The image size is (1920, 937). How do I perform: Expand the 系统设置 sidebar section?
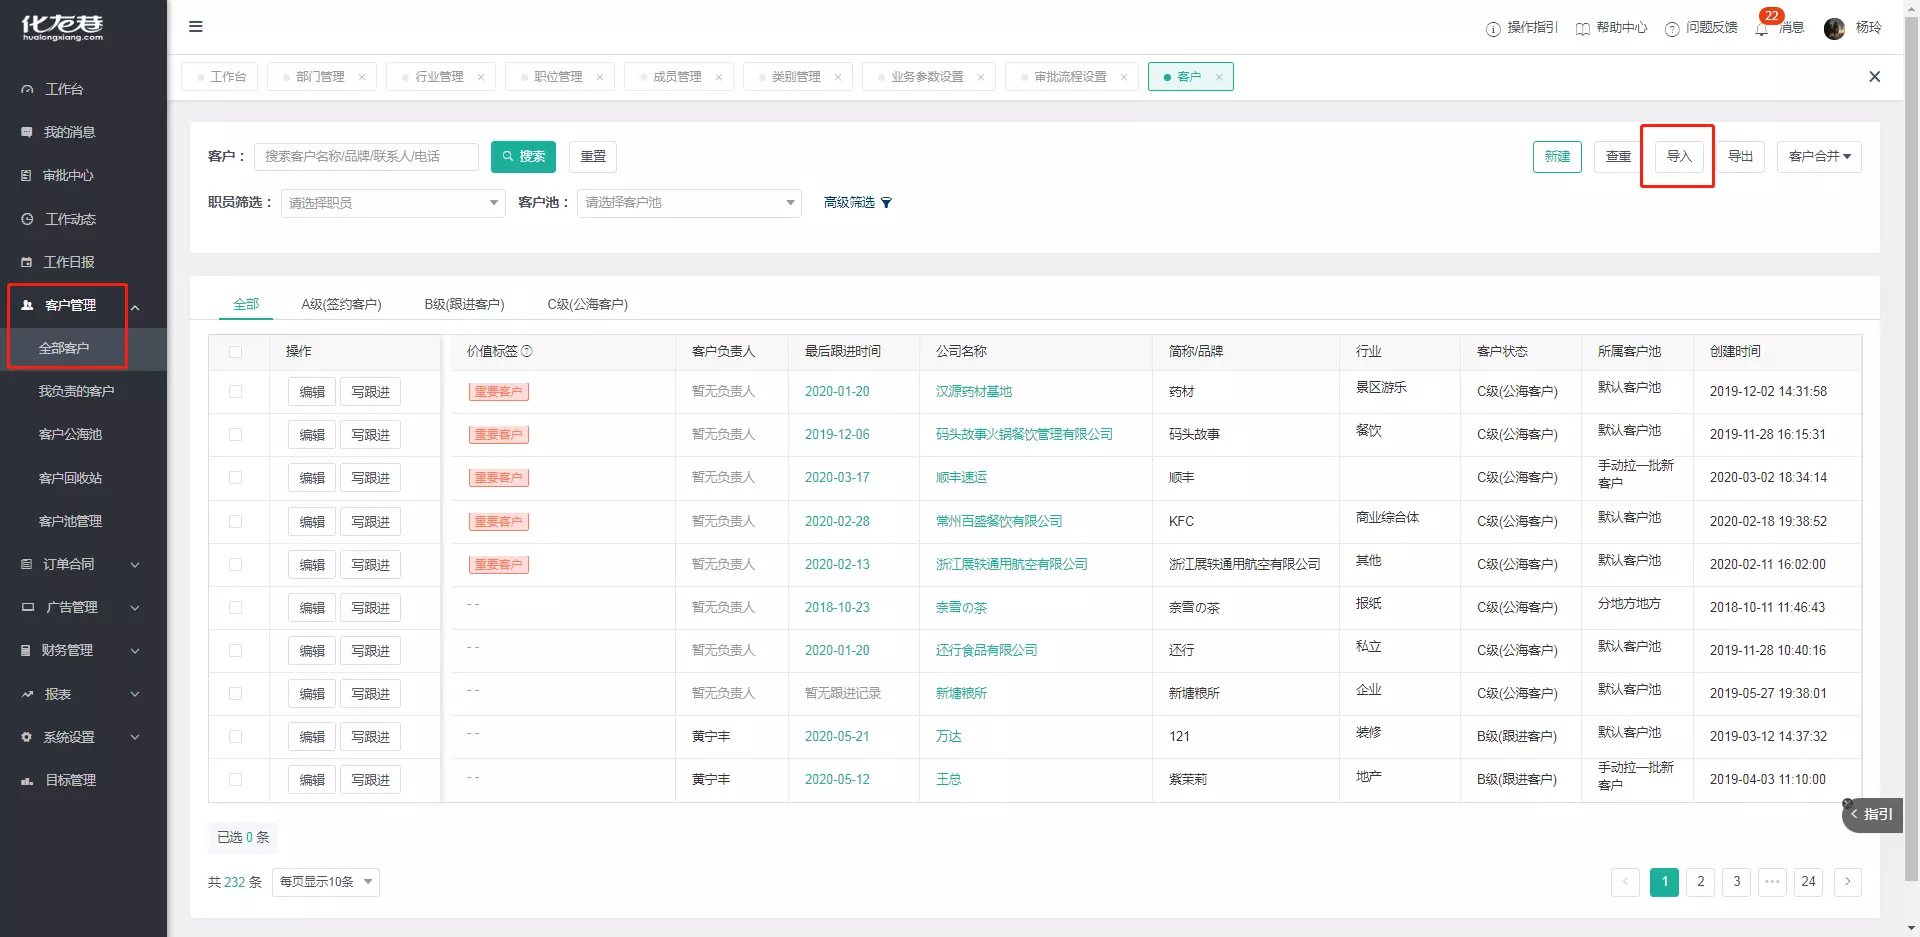(x=135, y=737)
